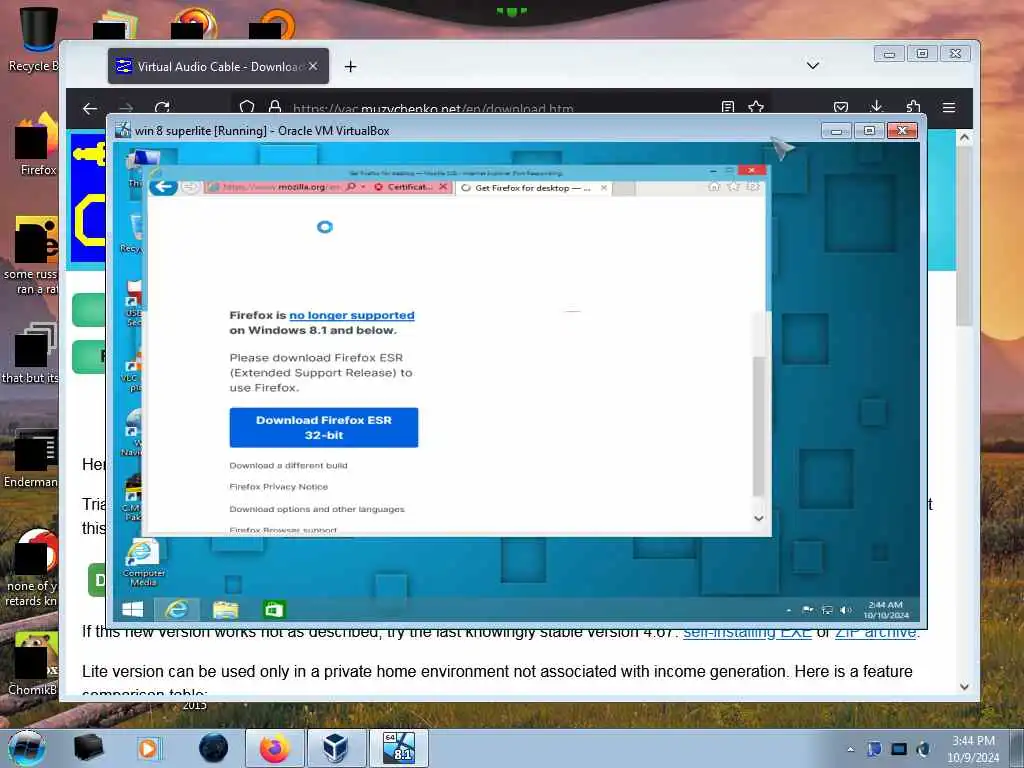
Task: Open the Certificate error notice in IE
Action: 404,187
